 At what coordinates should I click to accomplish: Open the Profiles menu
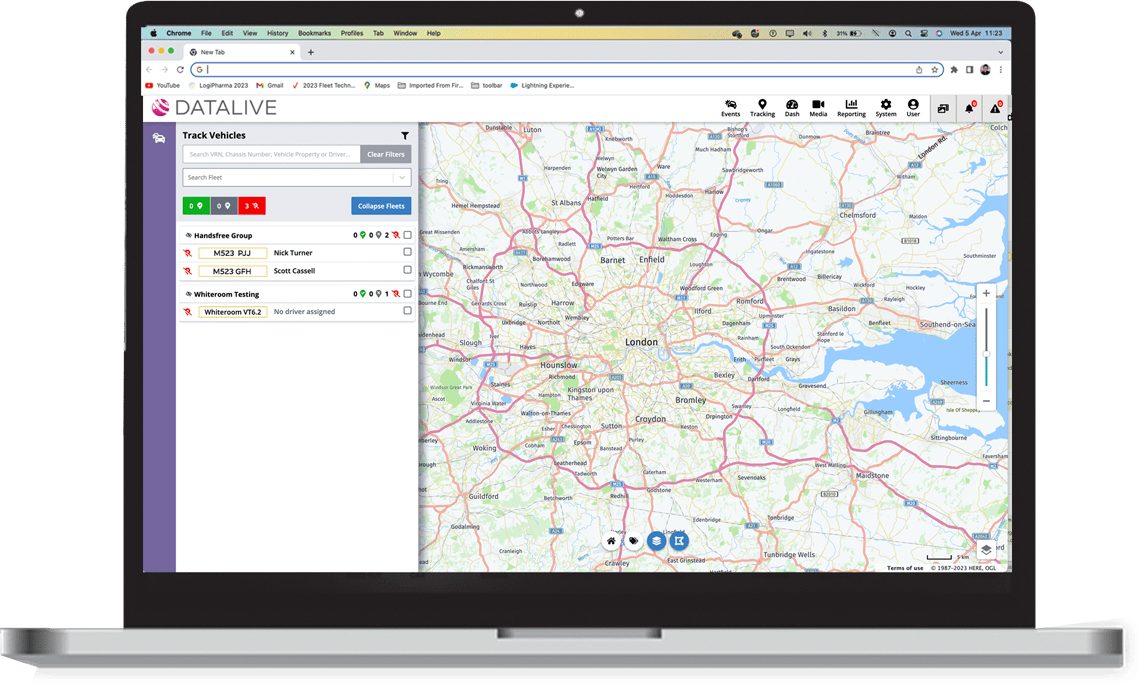(x=352, y=33)
